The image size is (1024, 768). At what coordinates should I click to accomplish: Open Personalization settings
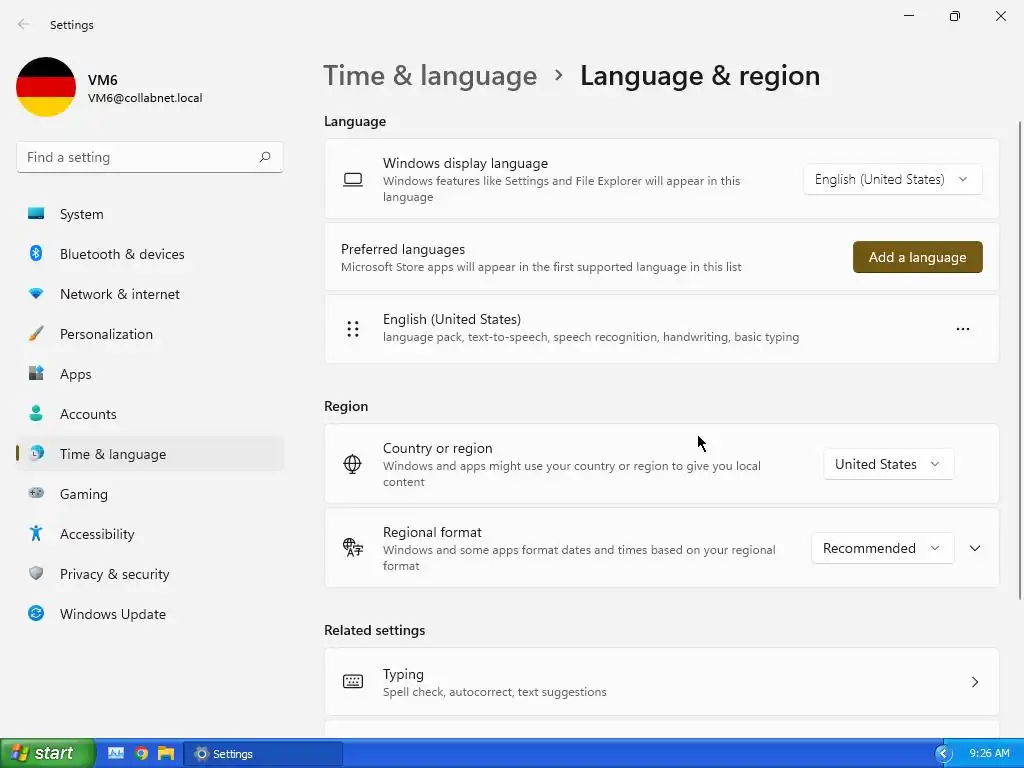150,334
